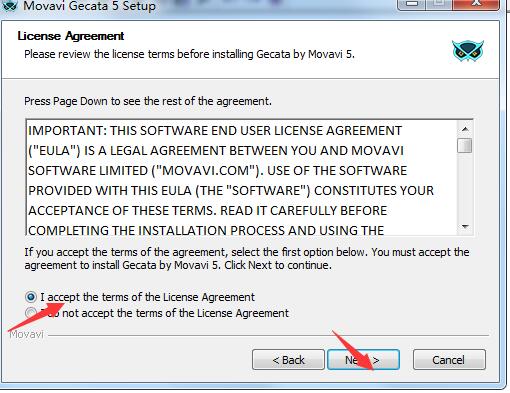Click the scroll up arrow of license text
The image size is (510, 393).
(465, 129)
